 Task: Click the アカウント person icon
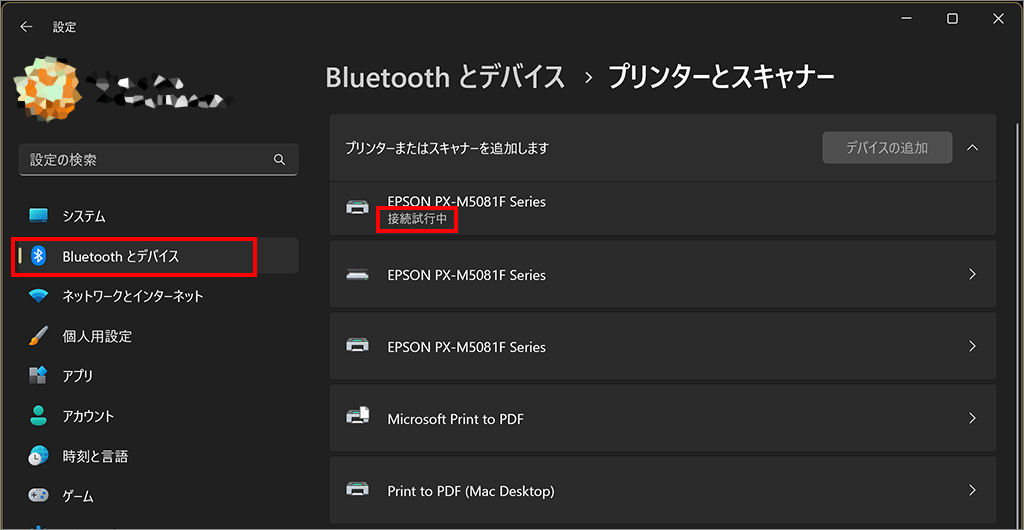coord(39,416)
